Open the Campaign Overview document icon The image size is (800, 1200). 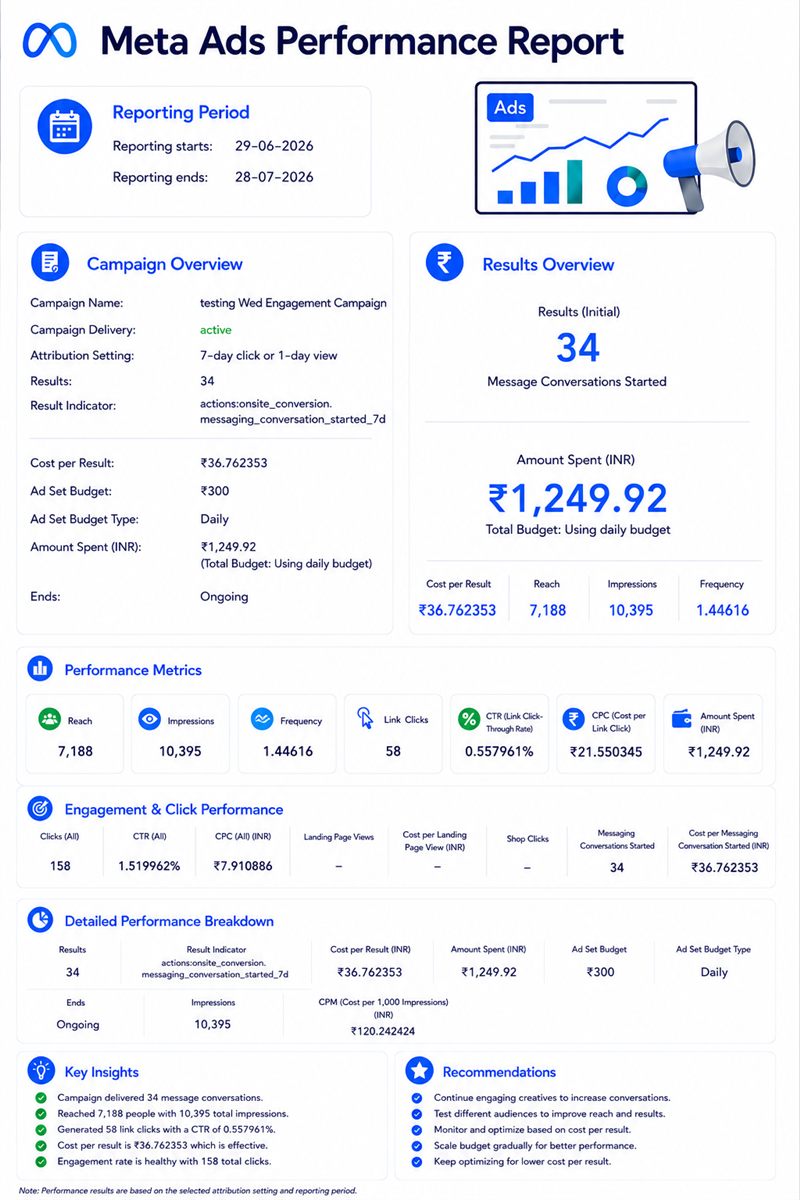coord(50,263)
